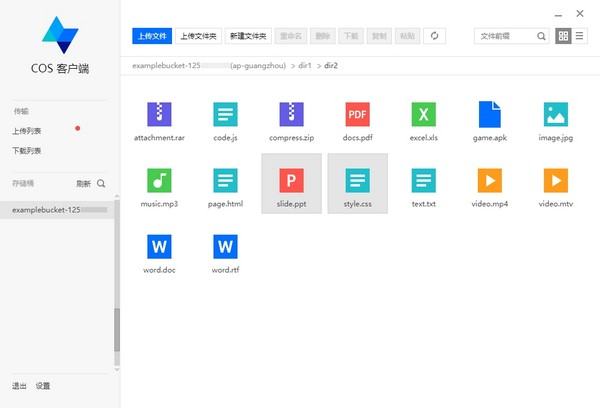The height and width of the screenshot is (408, 600).
Task: Click the search magnifier in file prefix box
Action: click(x=541, y=36)
